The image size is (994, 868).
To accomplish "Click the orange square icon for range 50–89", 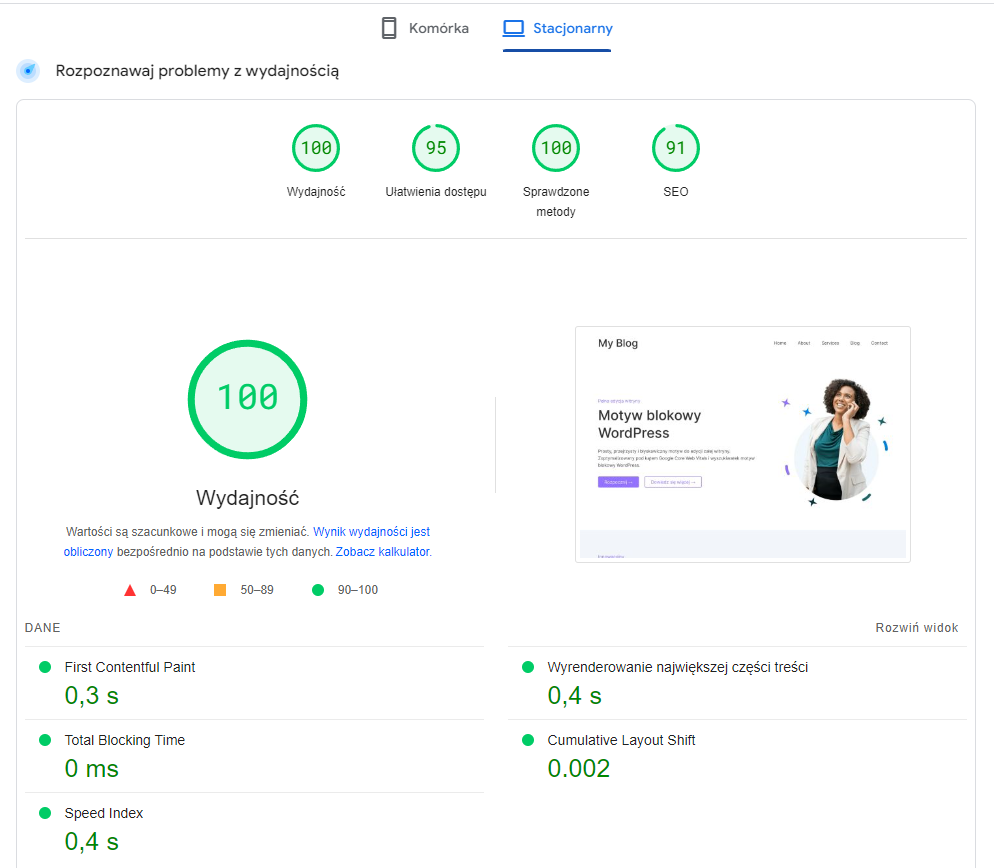I will (220, 589).
